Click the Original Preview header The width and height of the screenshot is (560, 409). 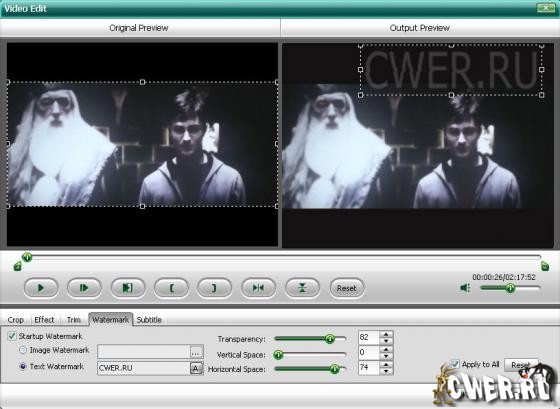pyautogui.click(x=139, y=28)
